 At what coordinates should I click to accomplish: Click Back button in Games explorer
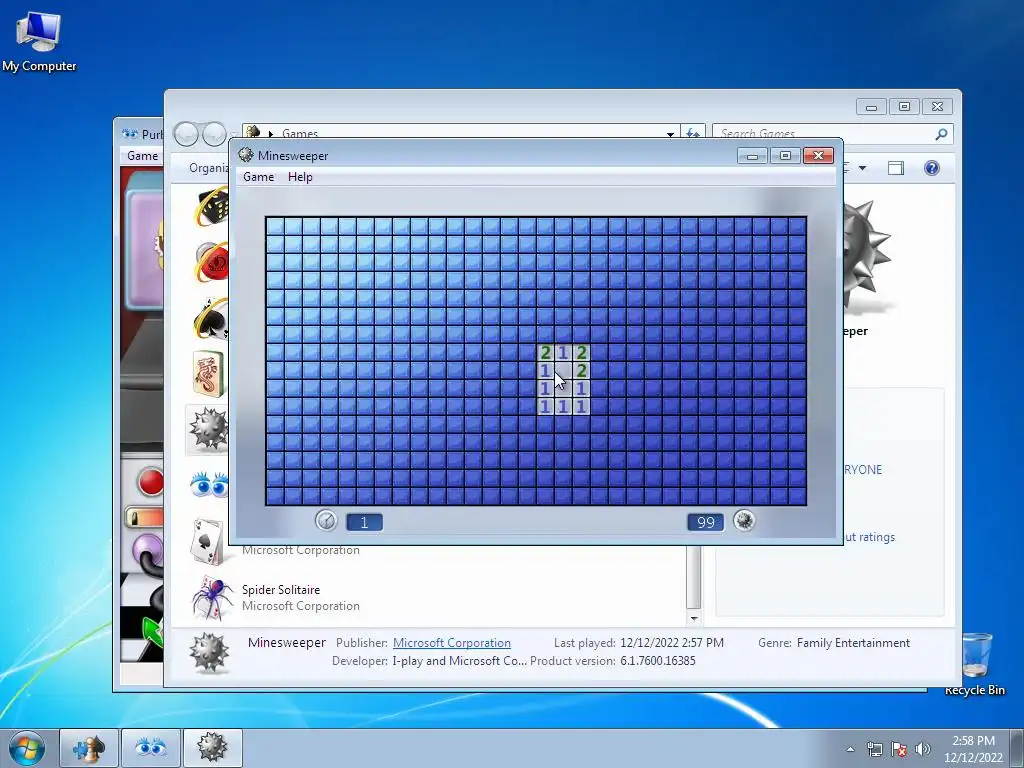tap(186, 134)
